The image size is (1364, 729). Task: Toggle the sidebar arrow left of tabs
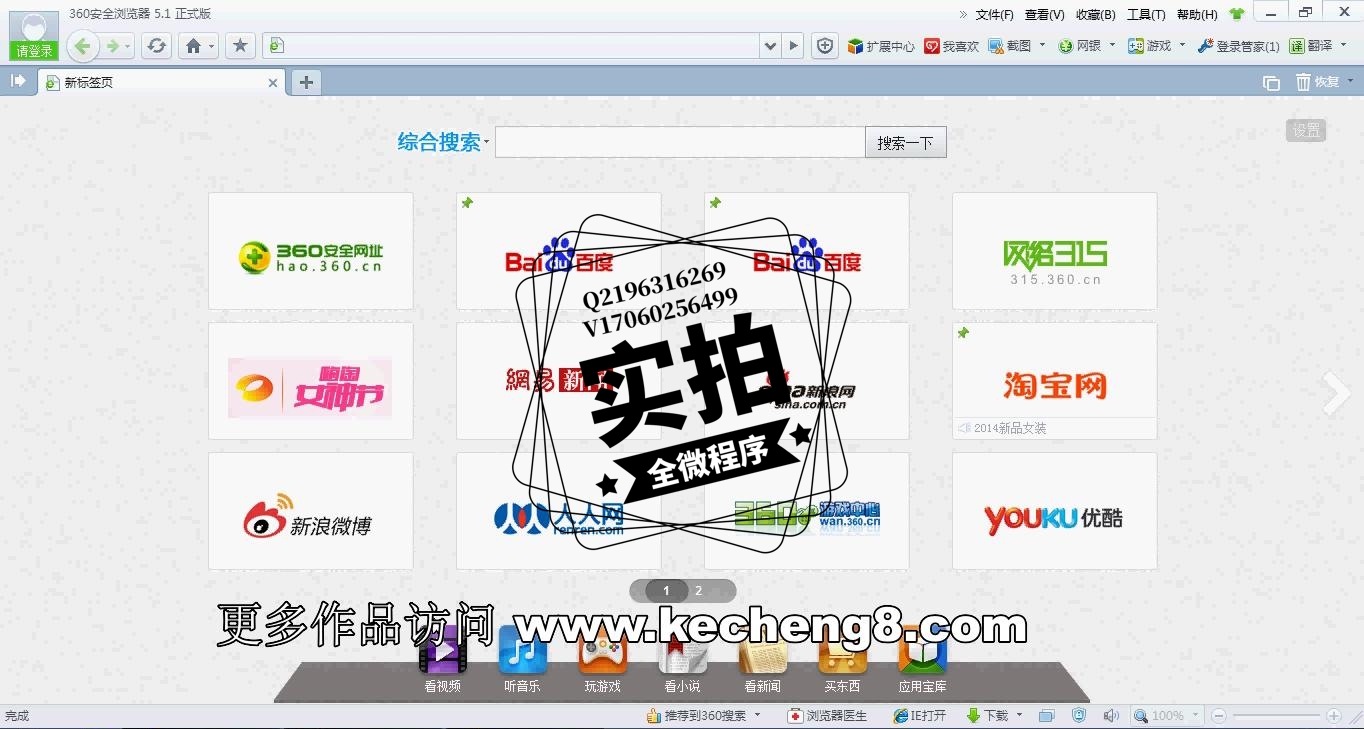click(x=18, y=81)
